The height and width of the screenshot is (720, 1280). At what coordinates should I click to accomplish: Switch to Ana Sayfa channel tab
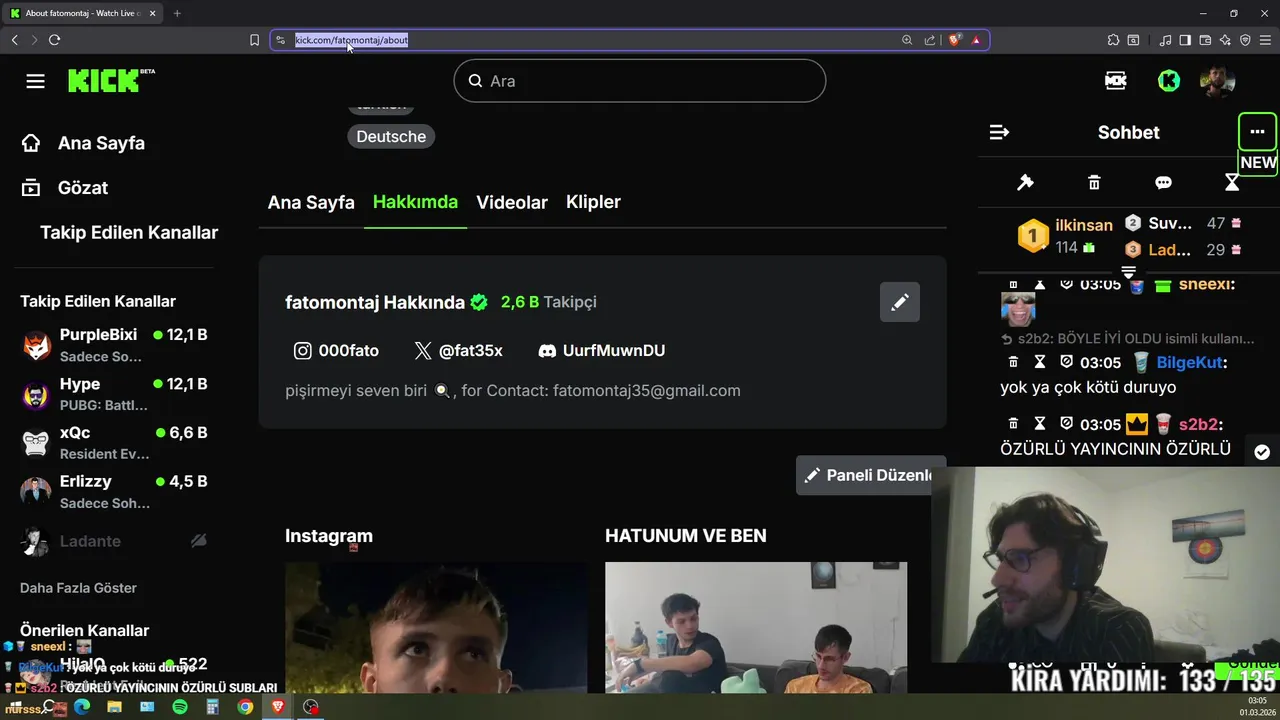click(x=311, y=202)
